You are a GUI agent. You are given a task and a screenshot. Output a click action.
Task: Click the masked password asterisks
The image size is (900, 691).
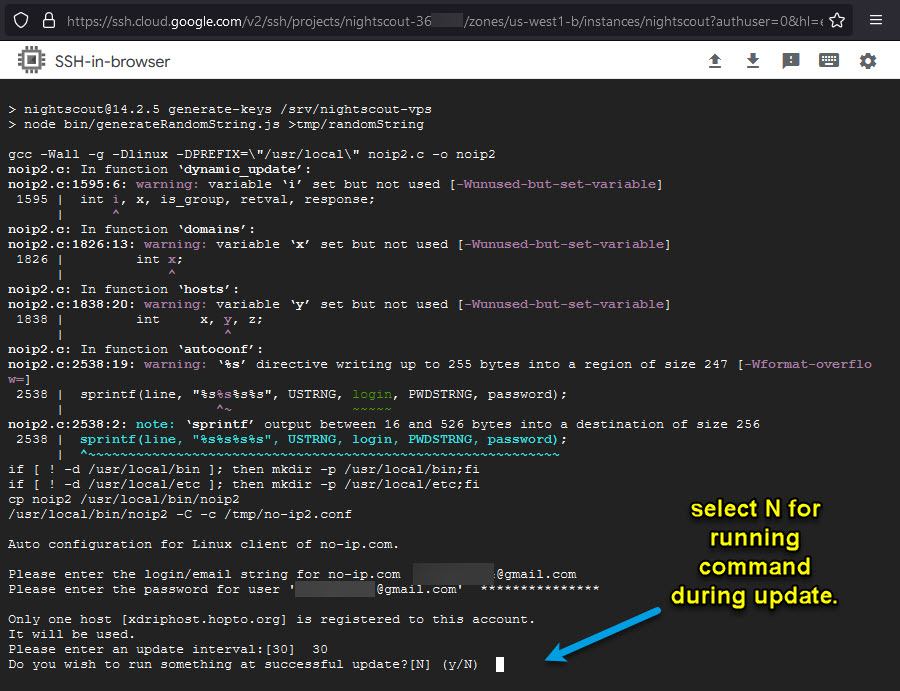tap(540, 589)
